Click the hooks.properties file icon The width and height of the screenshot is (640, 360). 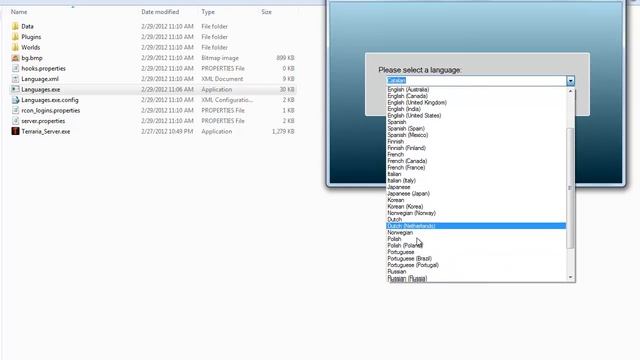[x=15, y=68]
